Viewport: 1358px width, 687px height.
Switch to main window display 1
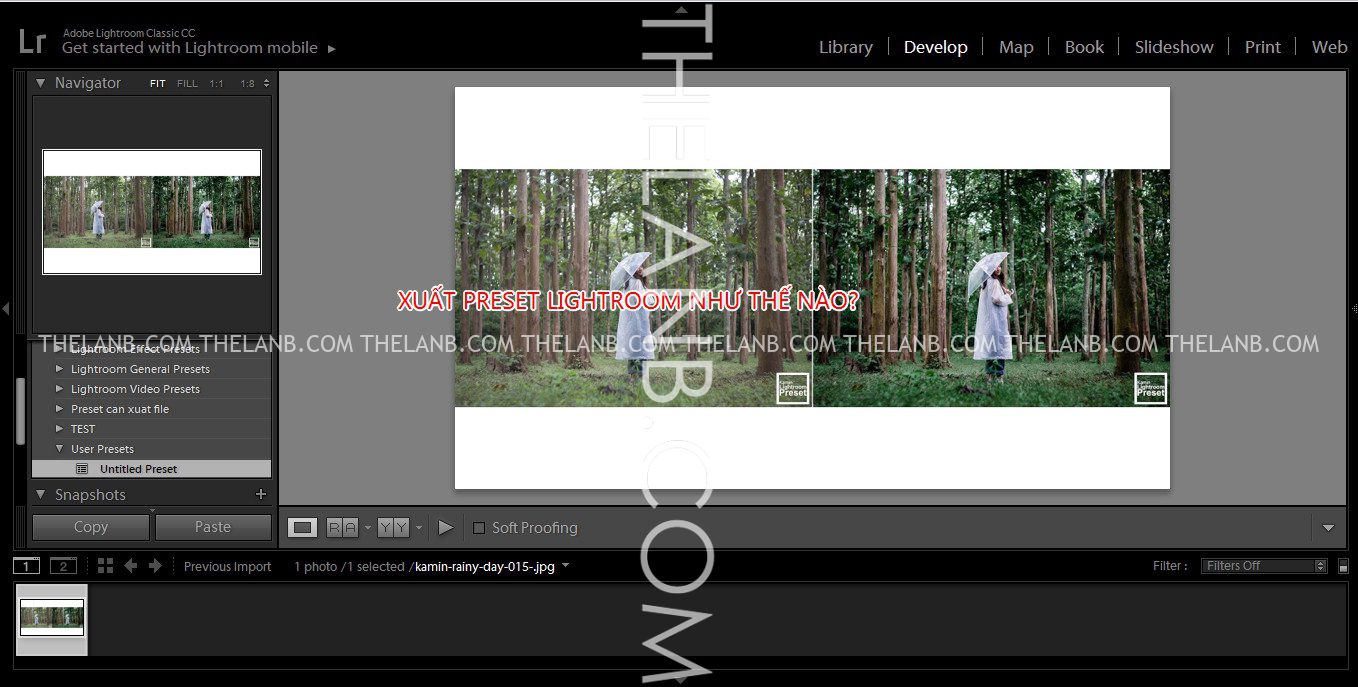pyautogui.click(x=26, y=566)
